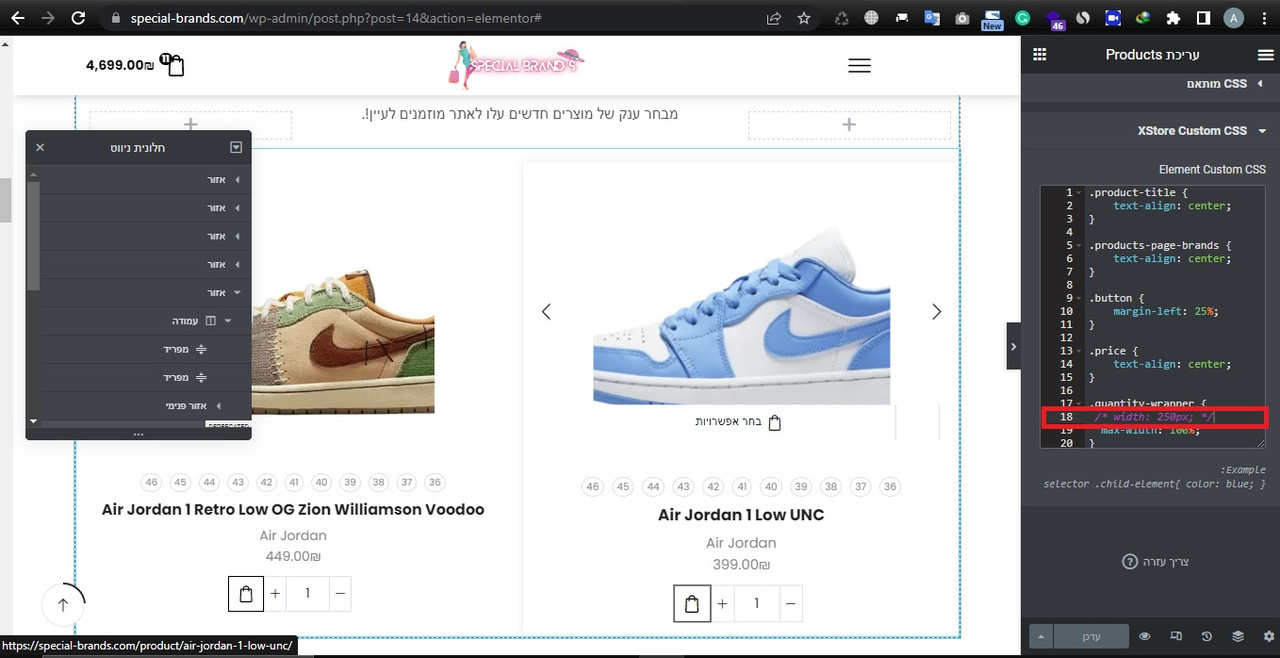The image size is (1280, 658).
Task: Click the grey Update button
Action: [x=1091, y=636]
